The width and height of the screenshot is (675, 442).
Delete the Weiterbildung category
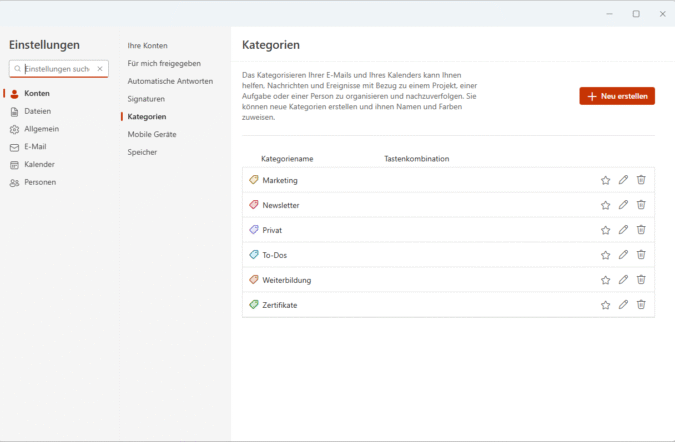pyautogui.click(x=641, y=280)
